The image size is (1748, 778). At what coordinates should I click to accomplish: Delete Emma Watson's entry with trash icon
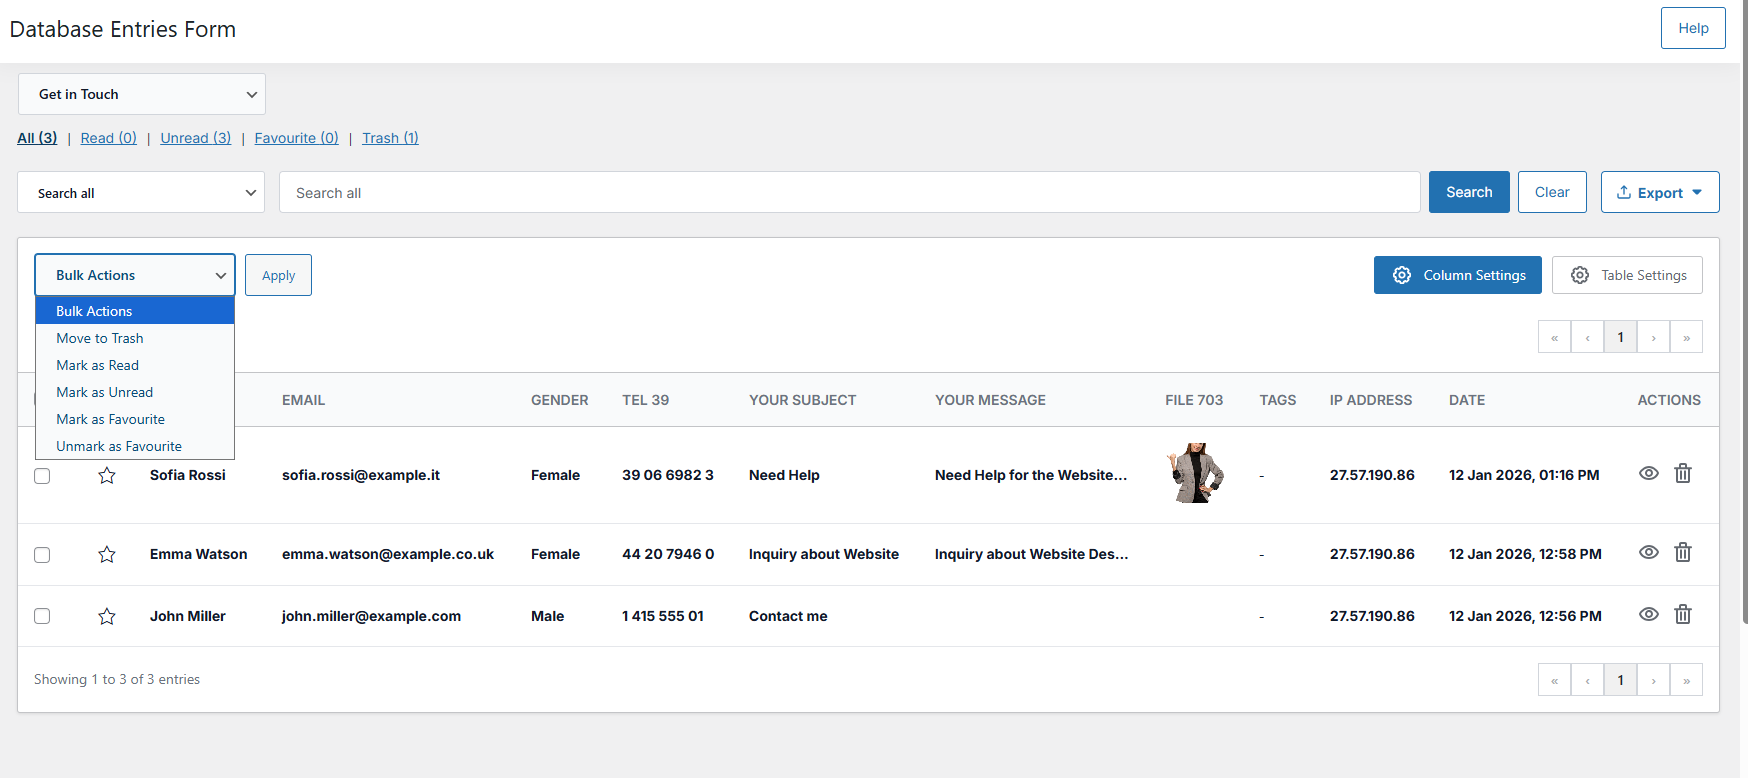pyautogui.click(x=1683, y=552)
